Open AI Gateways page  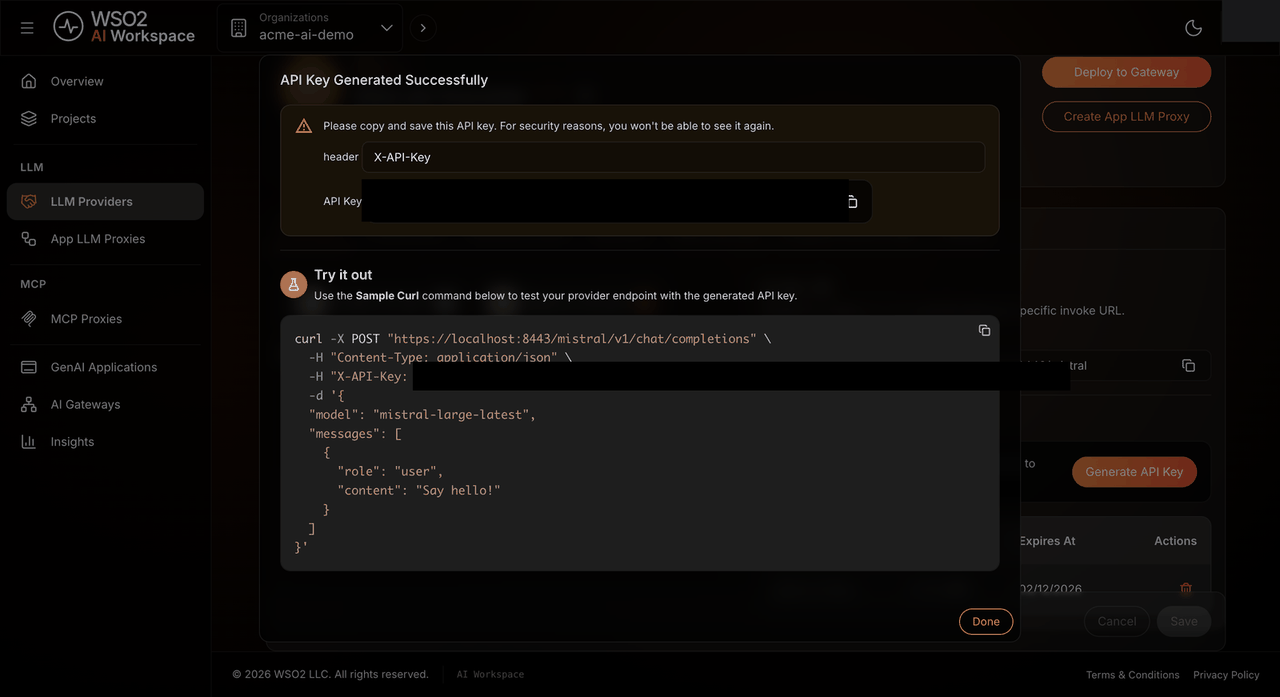tap(105, 404)
